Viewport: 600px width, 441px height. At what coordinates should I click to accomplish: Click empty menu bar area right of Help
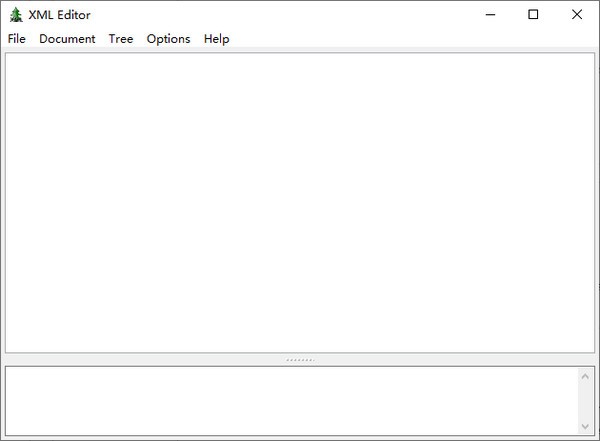[x=400, y=39]
